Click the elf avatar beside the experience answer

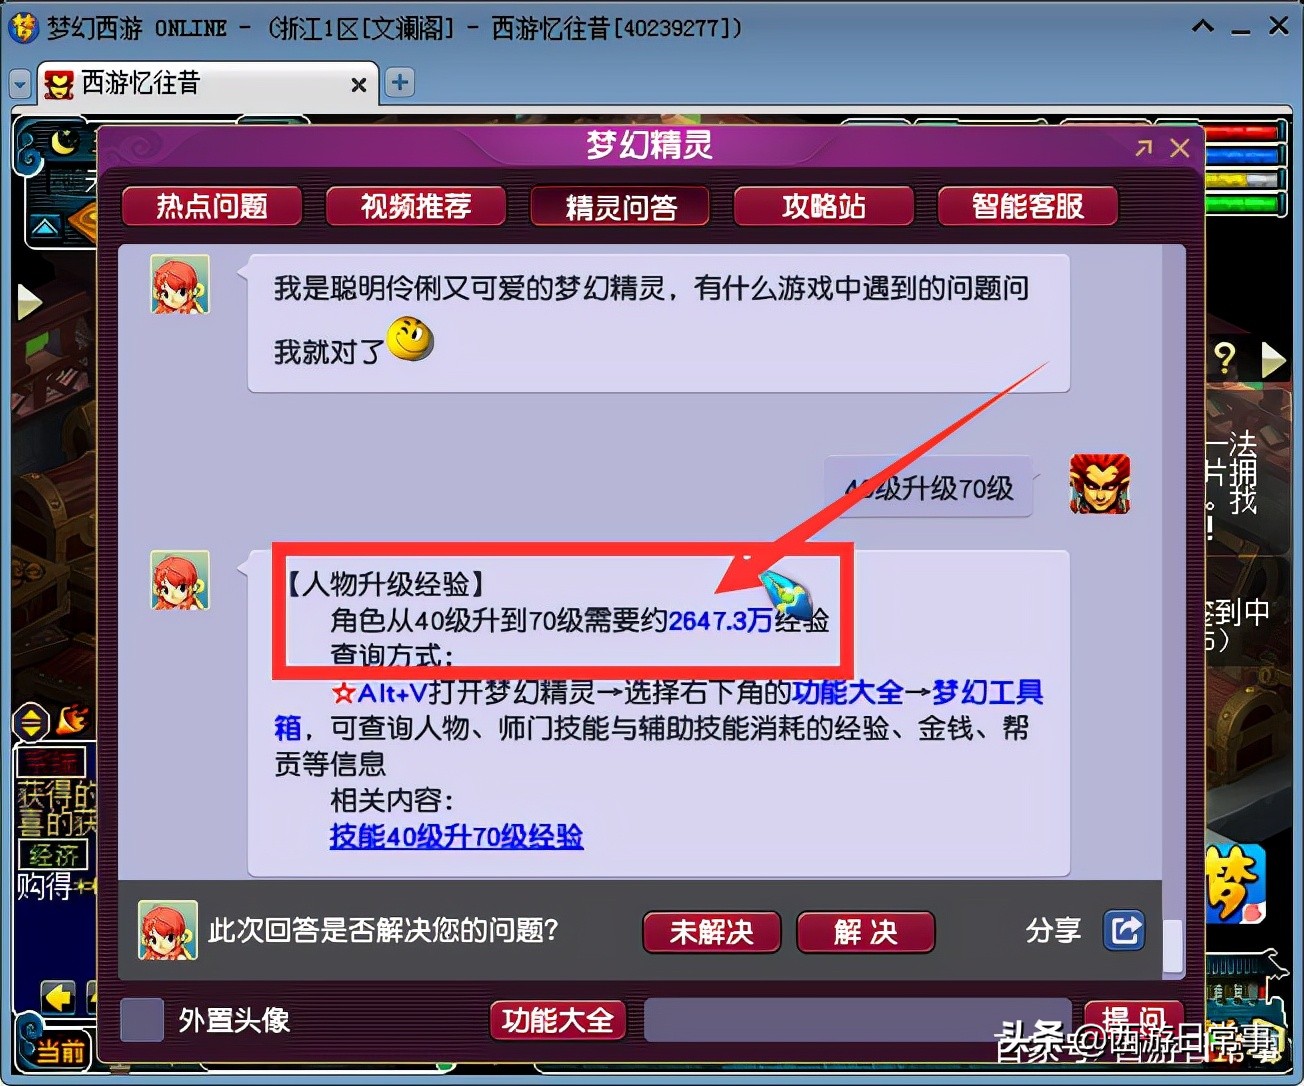[180, 580]
